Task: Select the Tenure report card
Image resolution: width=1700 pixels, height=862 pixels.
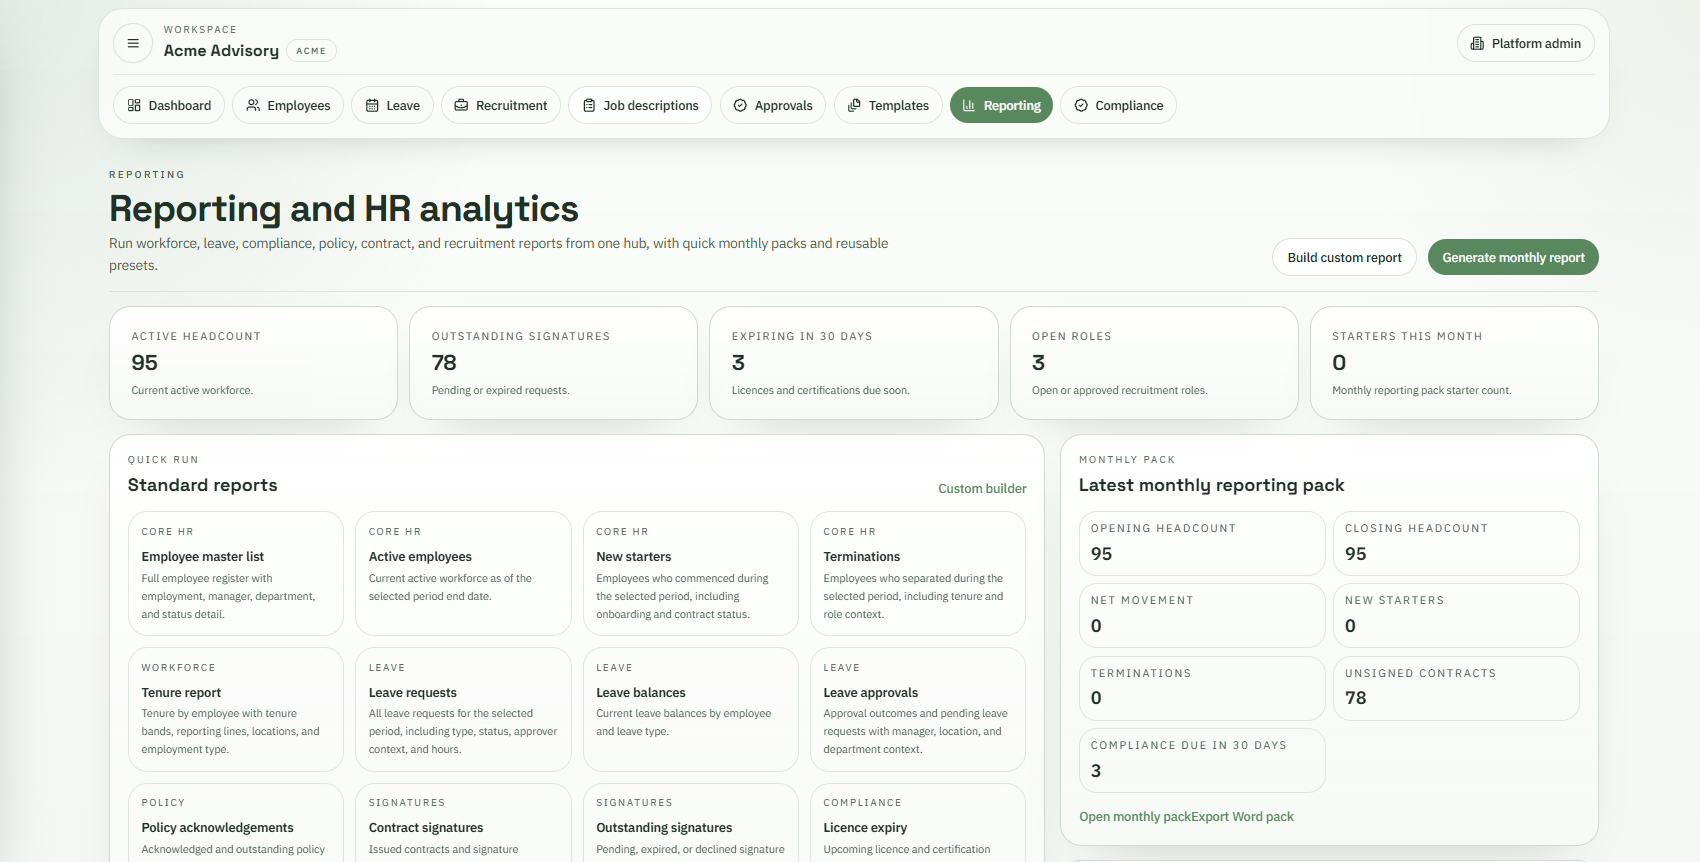Action: tap(236, 709)
